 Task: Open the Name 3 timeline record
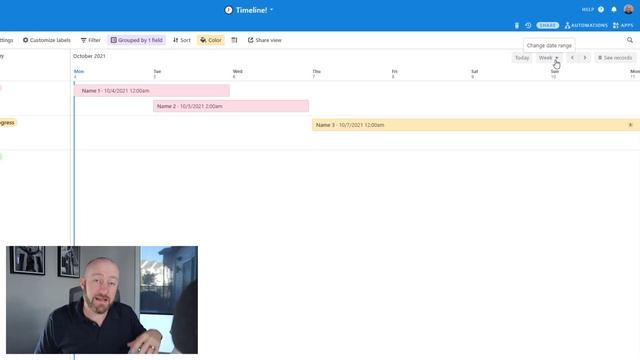pyautogui.click(x=476, y=125)
